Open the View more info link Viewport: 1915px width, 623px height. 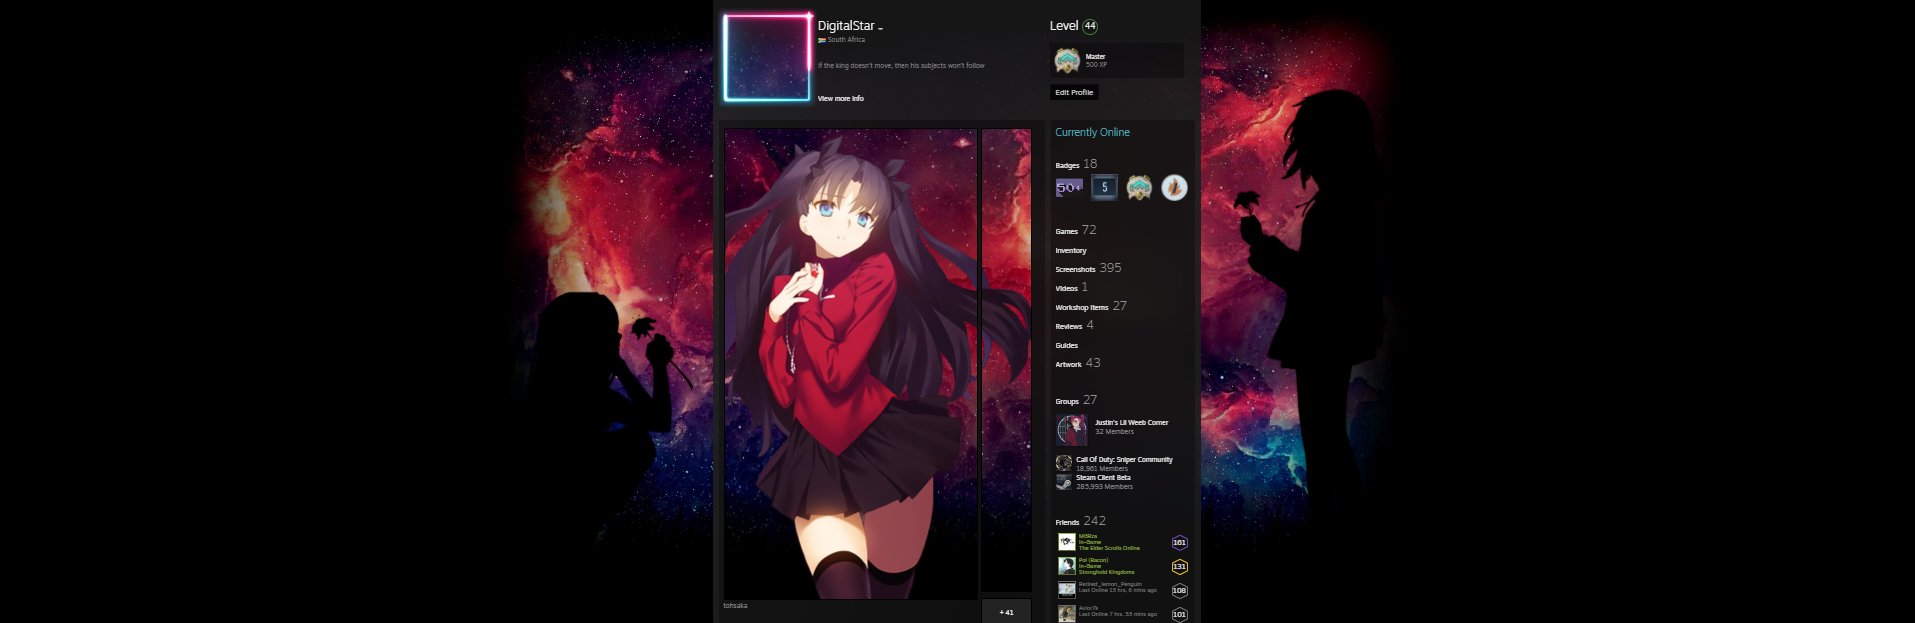click(x=840, y=98)
